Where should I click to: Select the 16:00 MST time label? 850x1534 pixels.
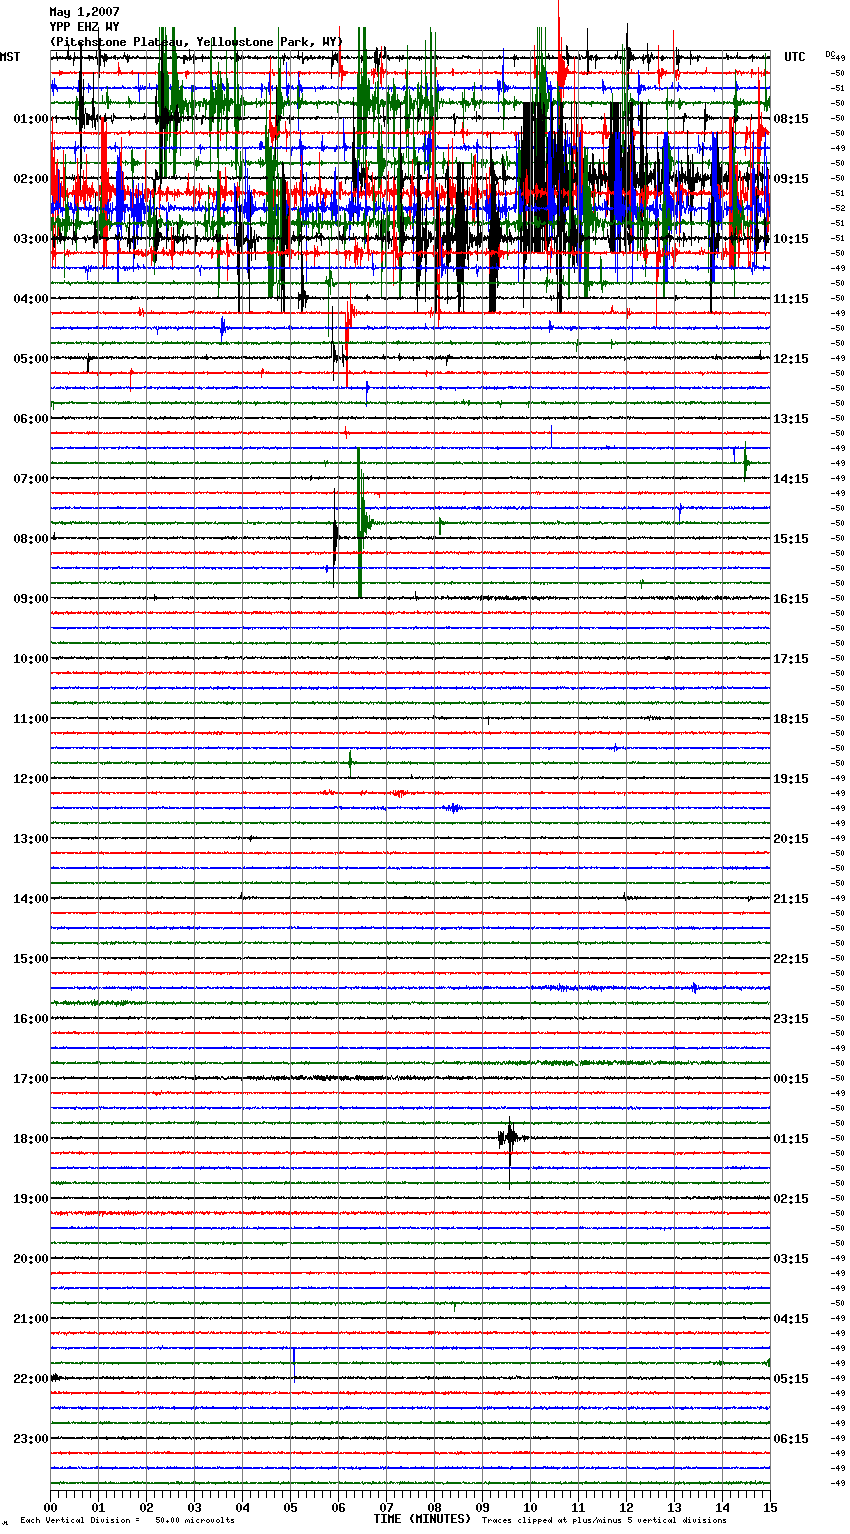[x=31, y=1019]
